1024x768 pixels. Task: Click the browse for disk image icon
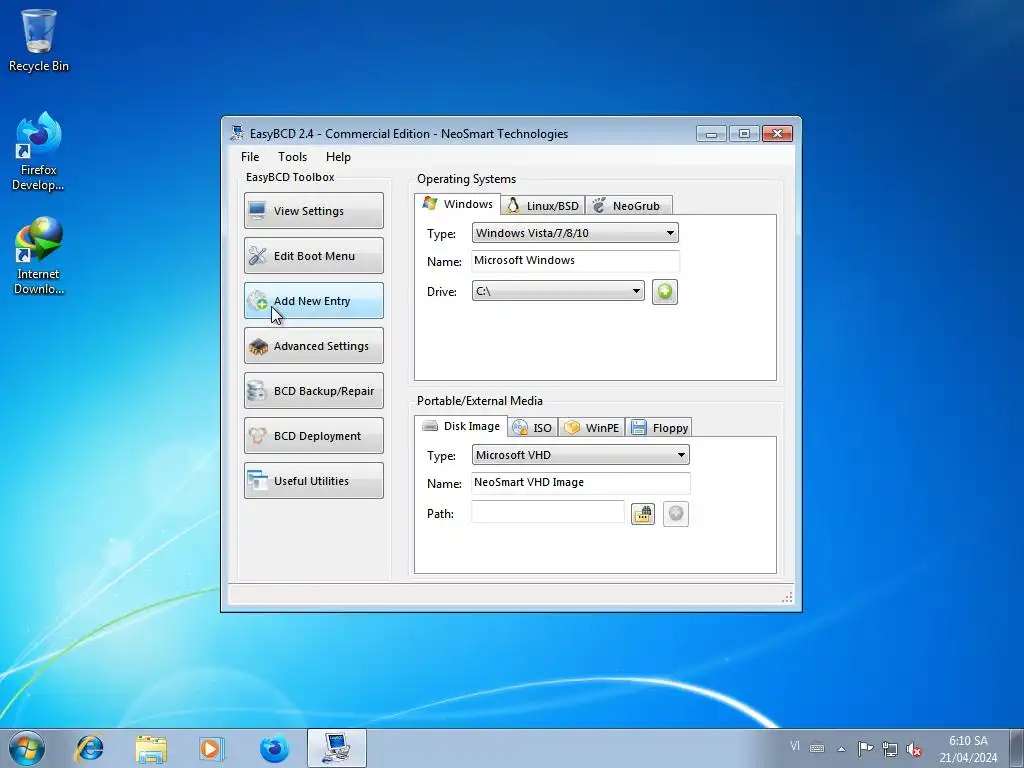point(643,514)
